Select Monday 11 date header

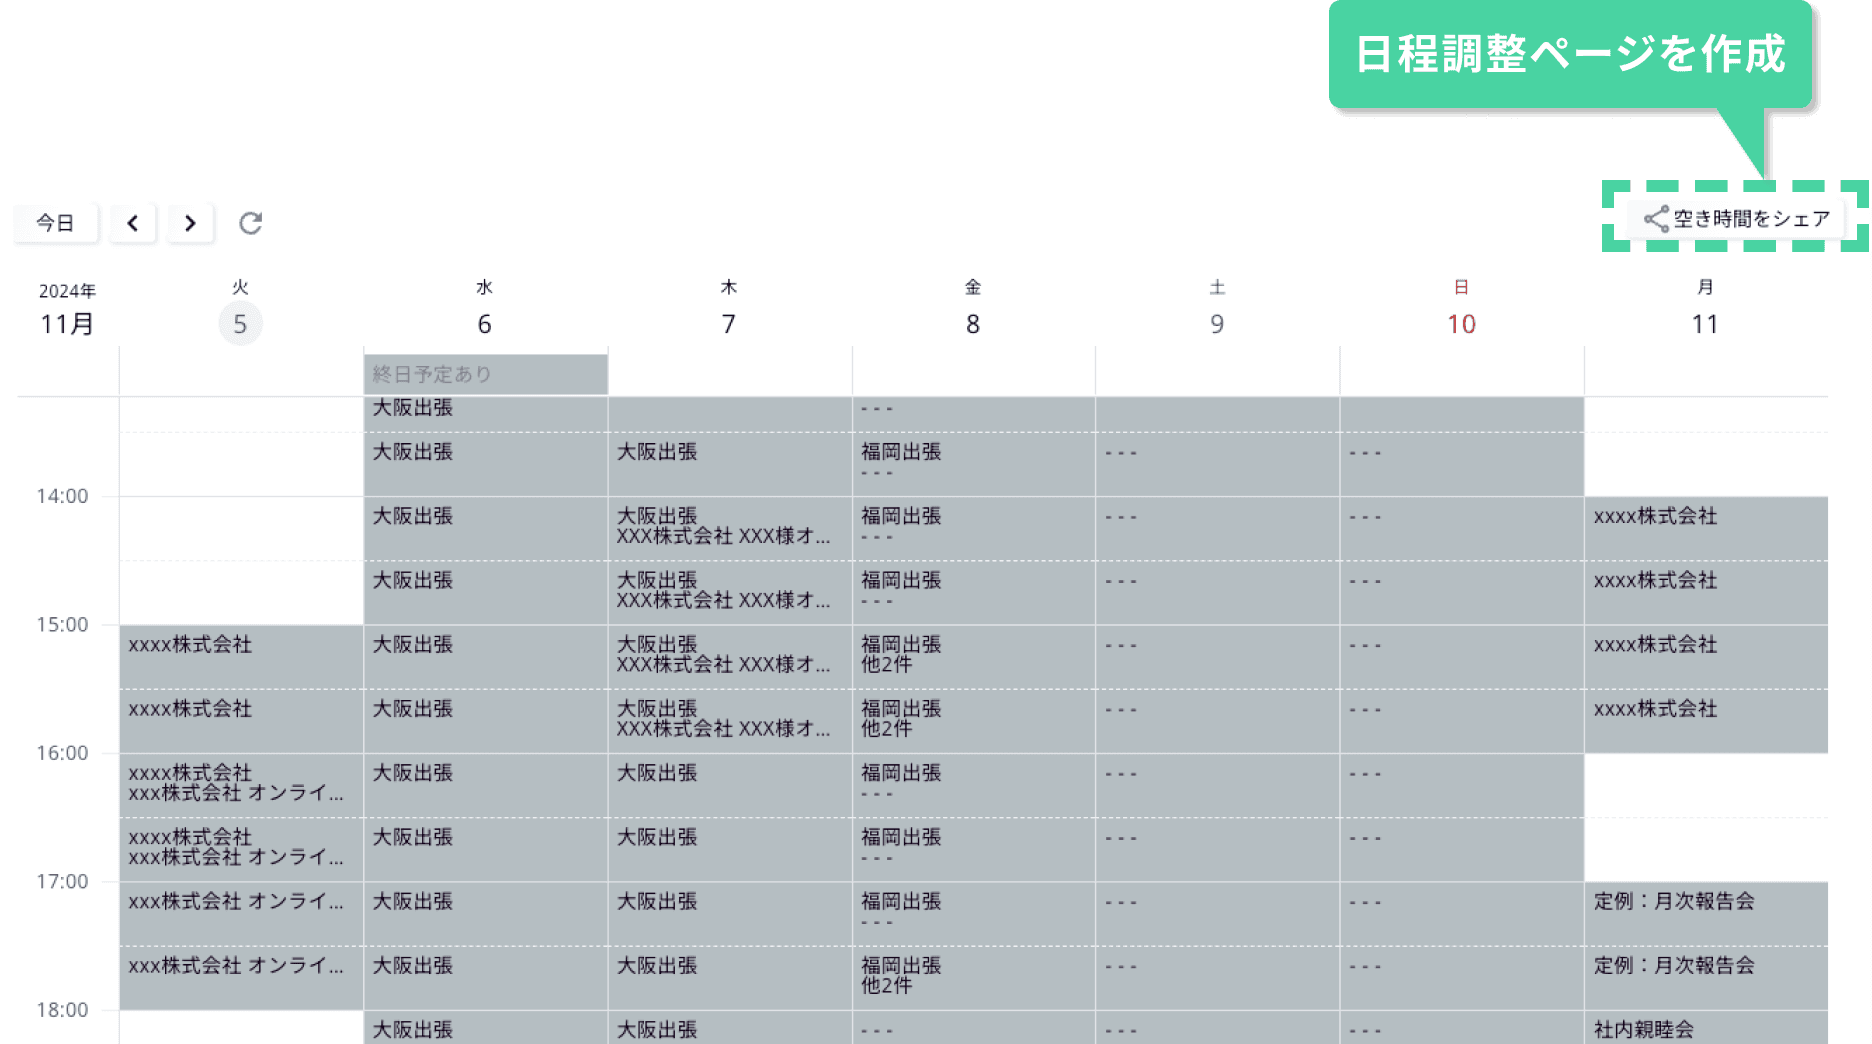(x=1705, y=324)
